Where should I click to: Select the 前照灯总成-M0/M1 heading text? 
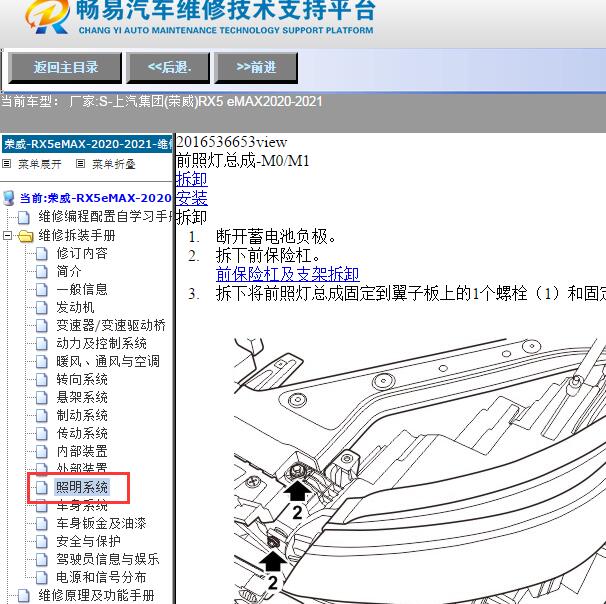coord(243,161)
